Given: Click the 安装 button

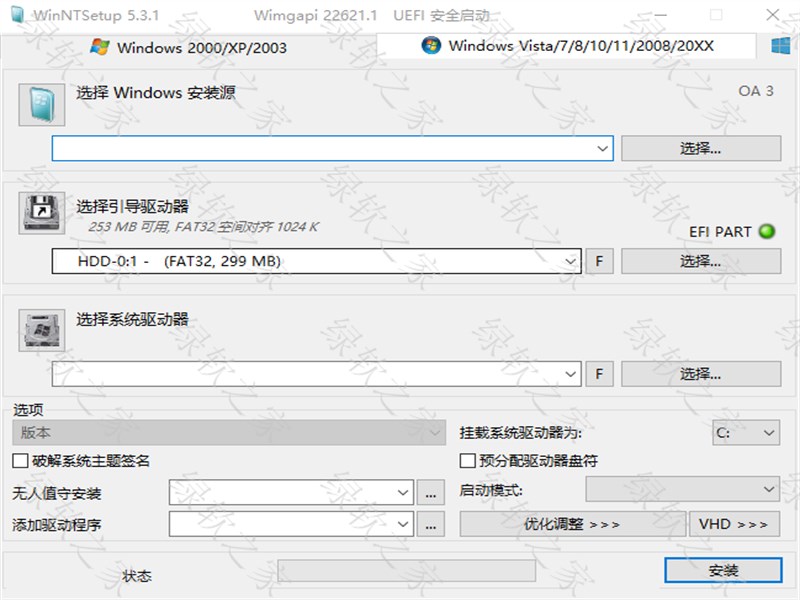Looking at the screenshot, I should 723,570.
